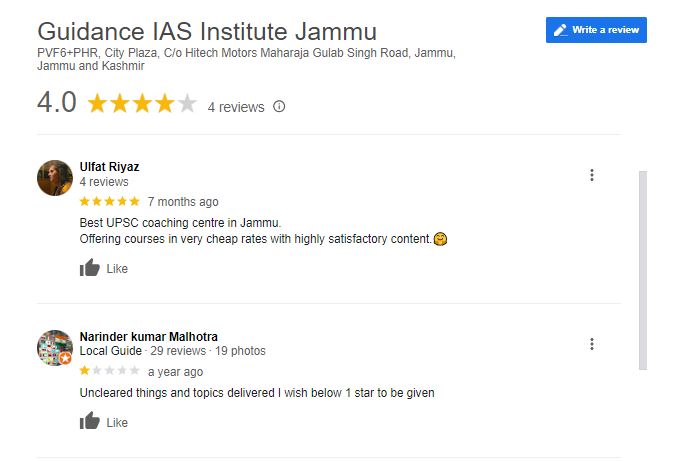Open the three-dot menu on Narinder kumar Malhotra's review

(592, 344)
